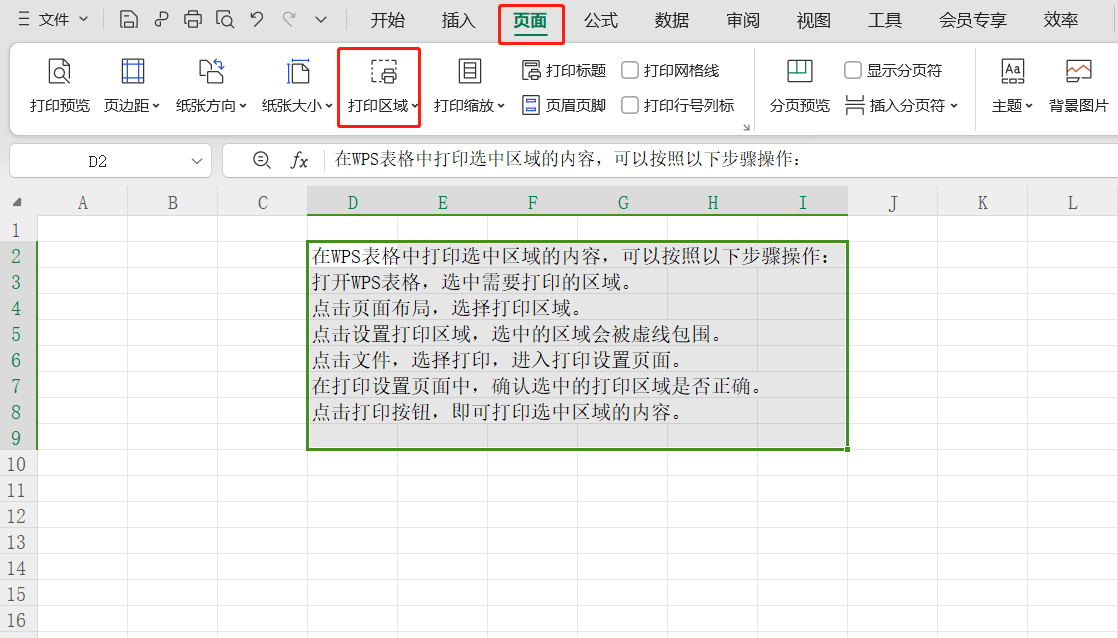Switch to the 开始 tab
Screen dimensions: 1118x638
pos(387,20)
